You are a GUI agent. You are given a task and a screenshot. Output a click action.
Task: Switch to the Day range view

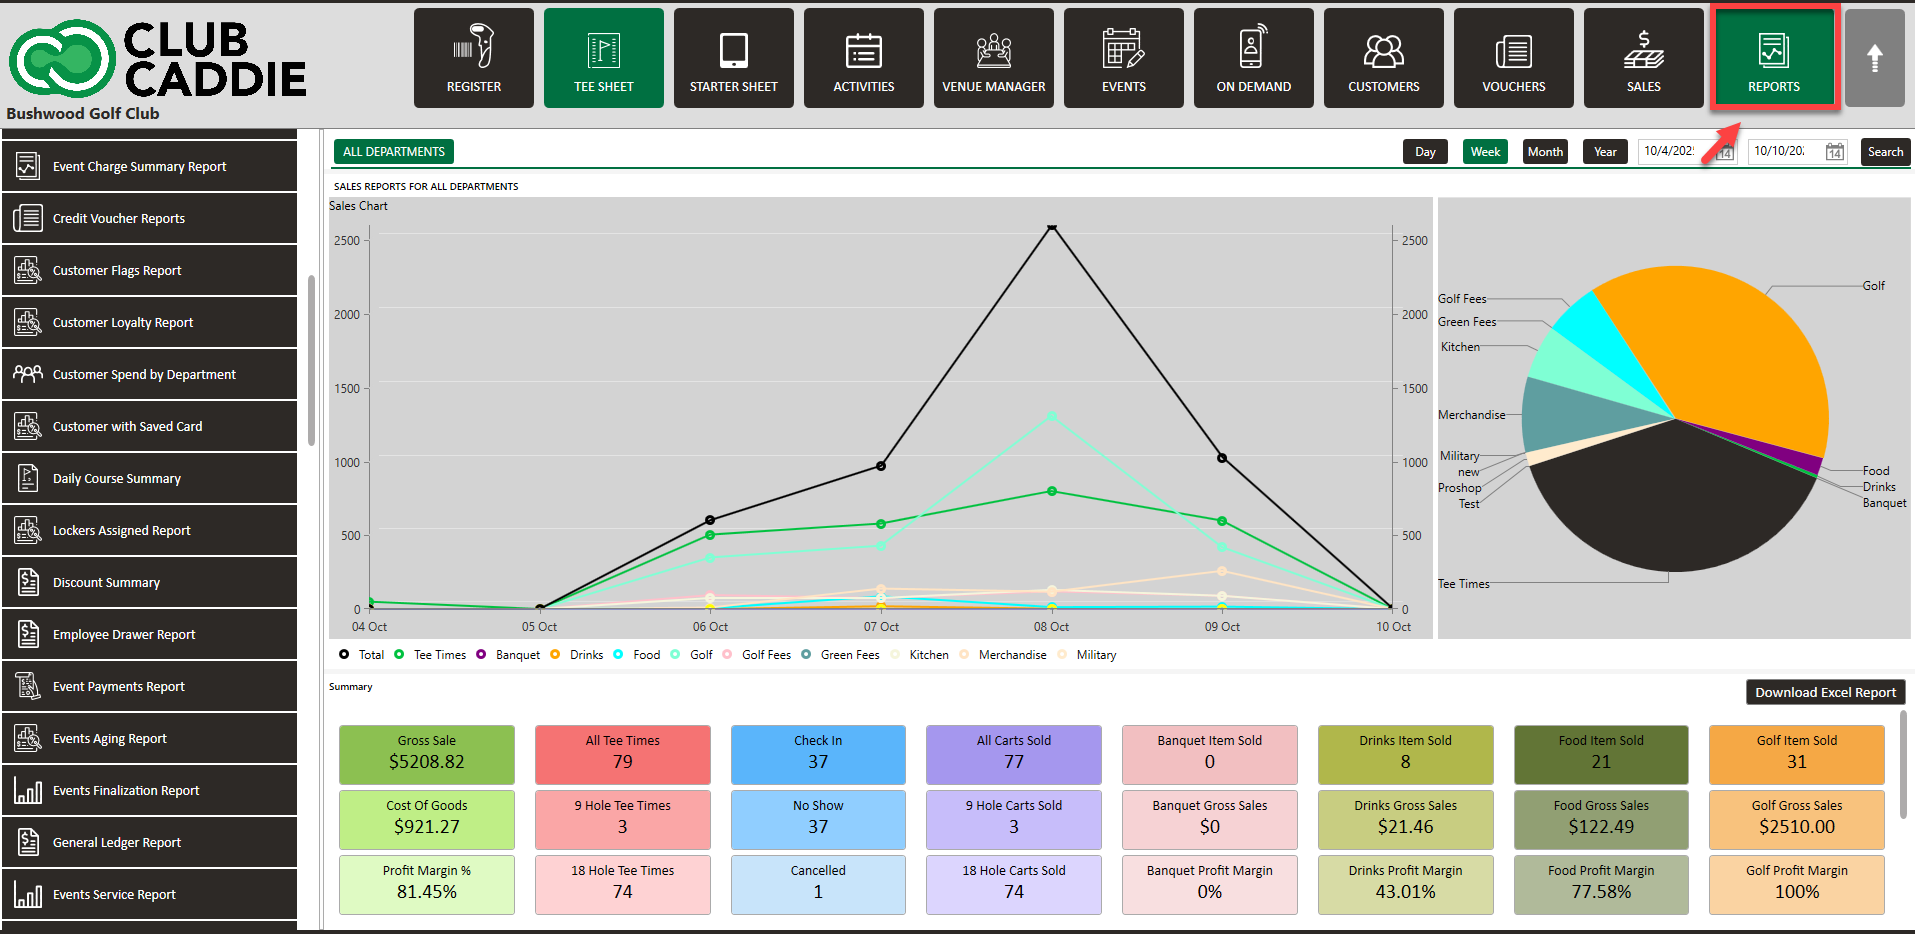point(1425,152)
